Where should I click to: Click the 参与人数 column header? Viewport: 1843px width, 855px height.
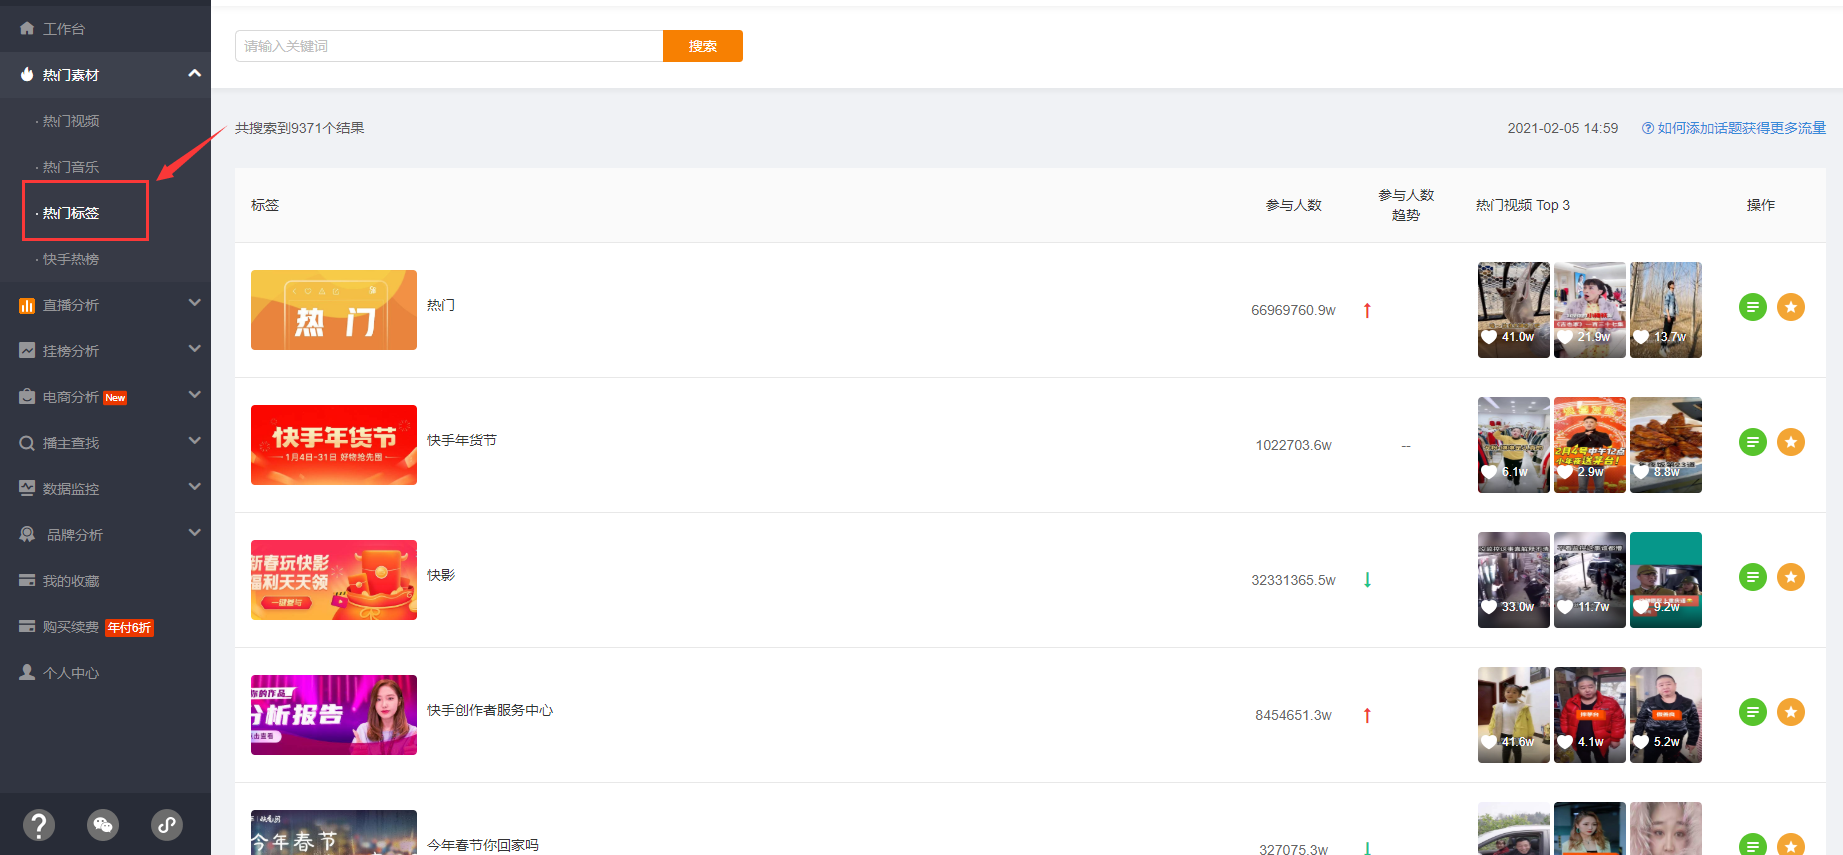[1294, 205]
